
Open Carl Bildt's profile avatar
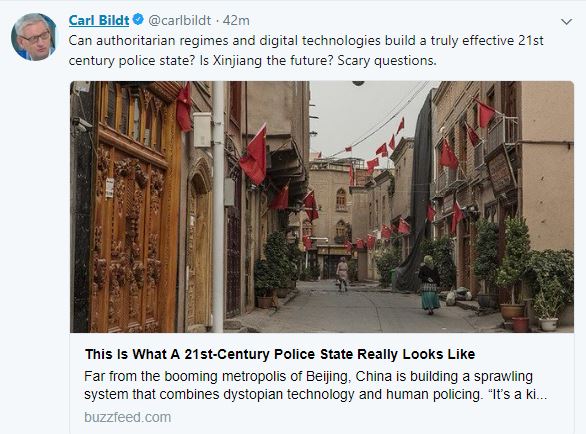click(x=34, y=37)
